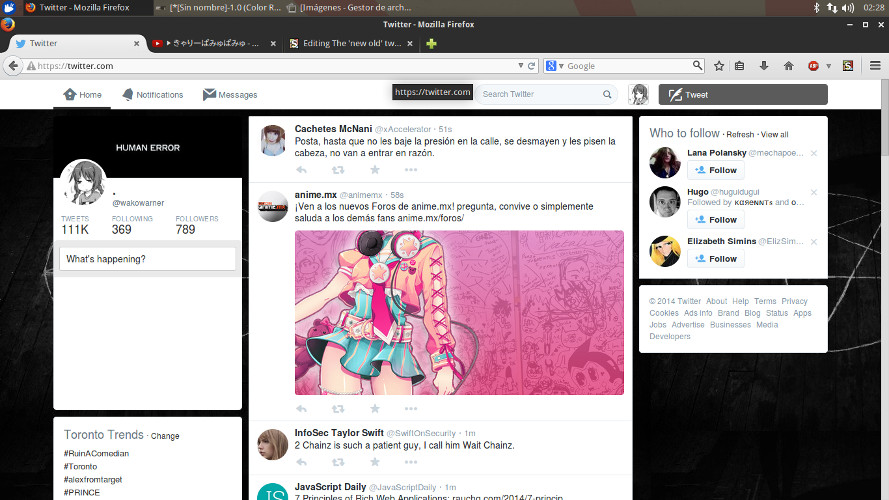This screenshot has height=500, width=889.
Task: Reply to Cachetes McNani's tweet
Action: [302, 170]
